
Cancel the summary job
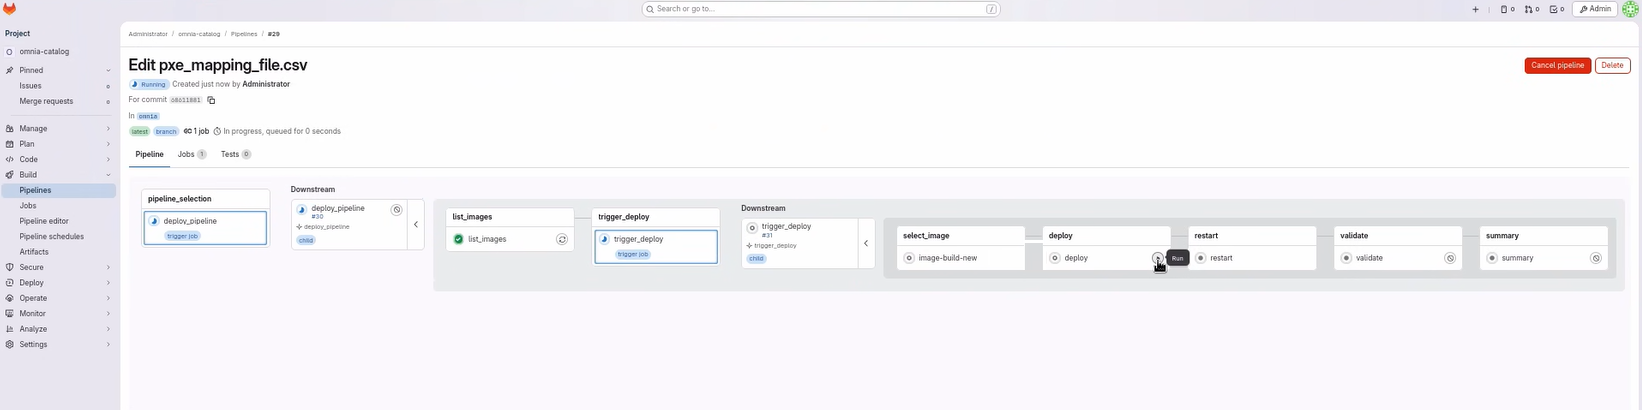1596,258
